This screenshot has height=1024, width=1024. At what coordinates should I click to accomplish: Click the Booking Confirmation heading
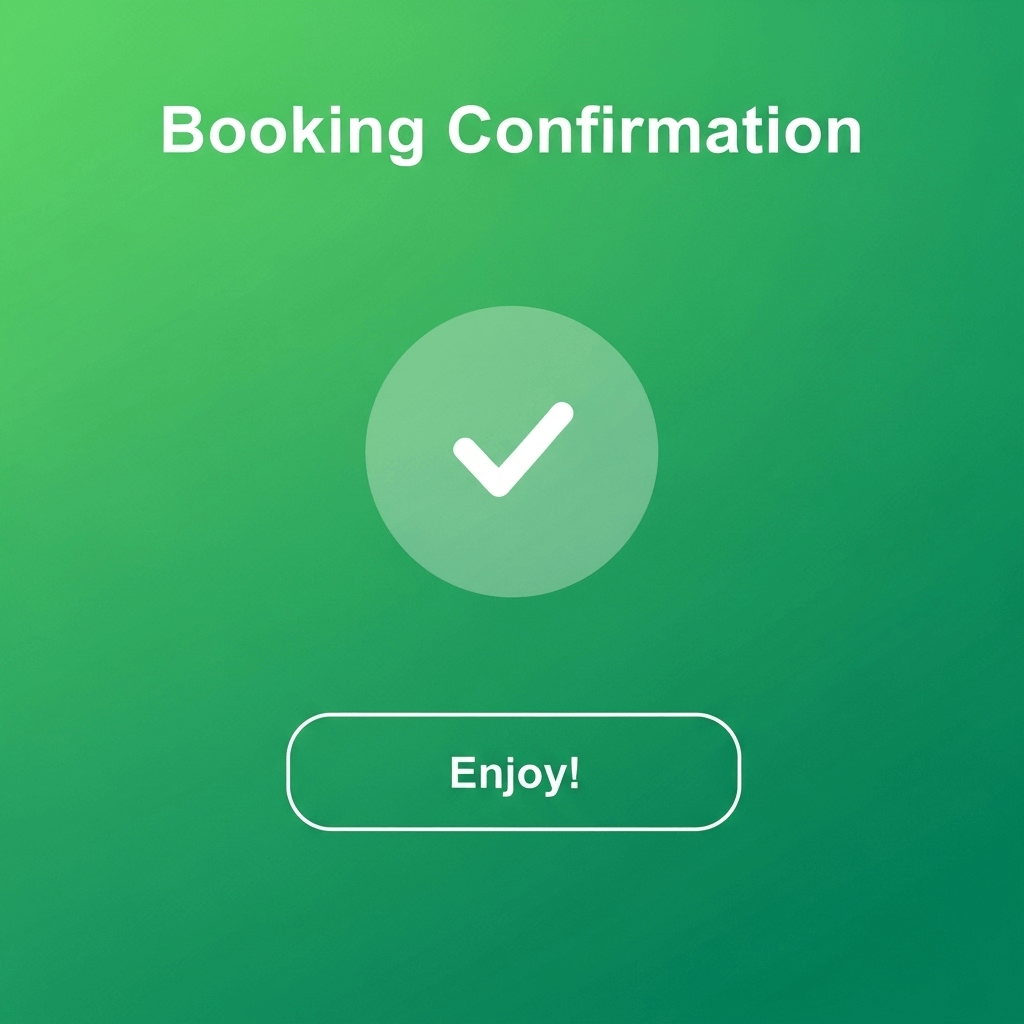511,133
